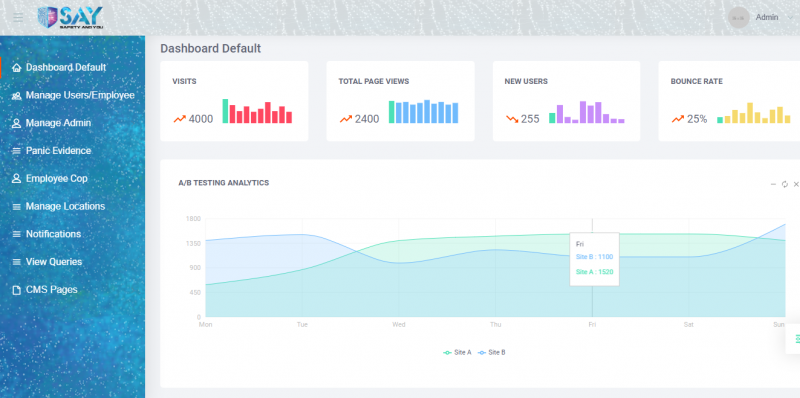Click the Sat label on chart axis
800x398 pixels.
click(x=689, y=325)
